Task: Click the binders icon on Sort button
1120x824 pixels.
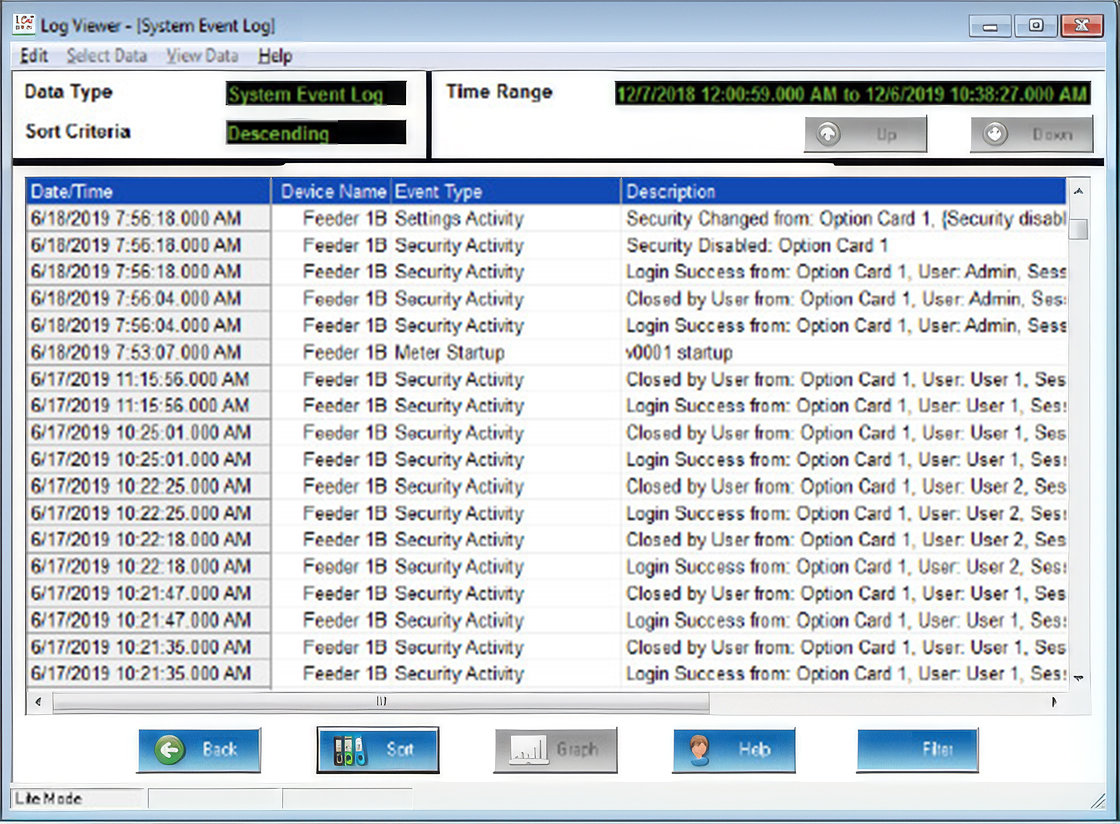Action: pos(350,750)
